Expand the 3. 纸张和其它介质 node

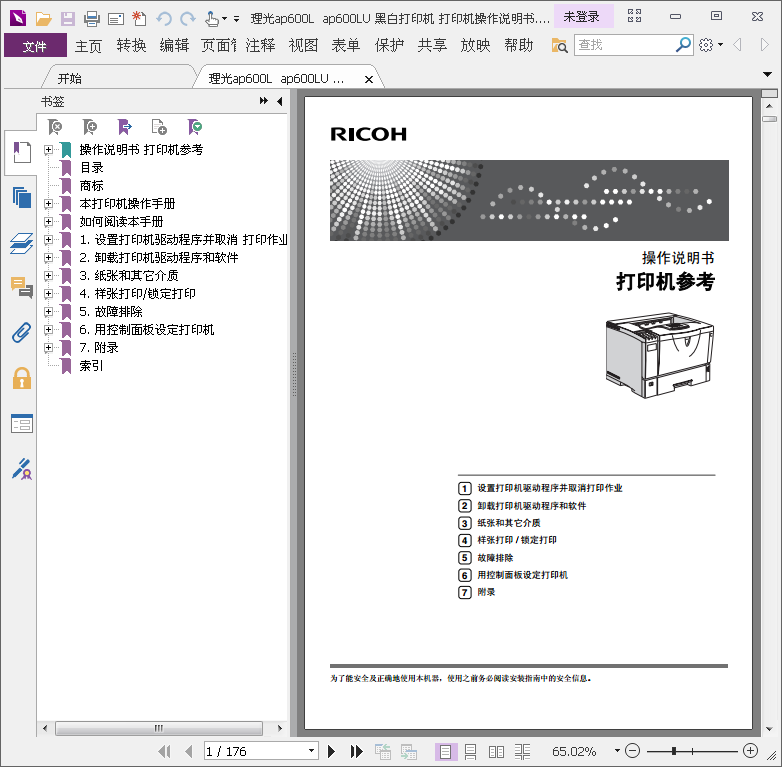tap(48, 275)
